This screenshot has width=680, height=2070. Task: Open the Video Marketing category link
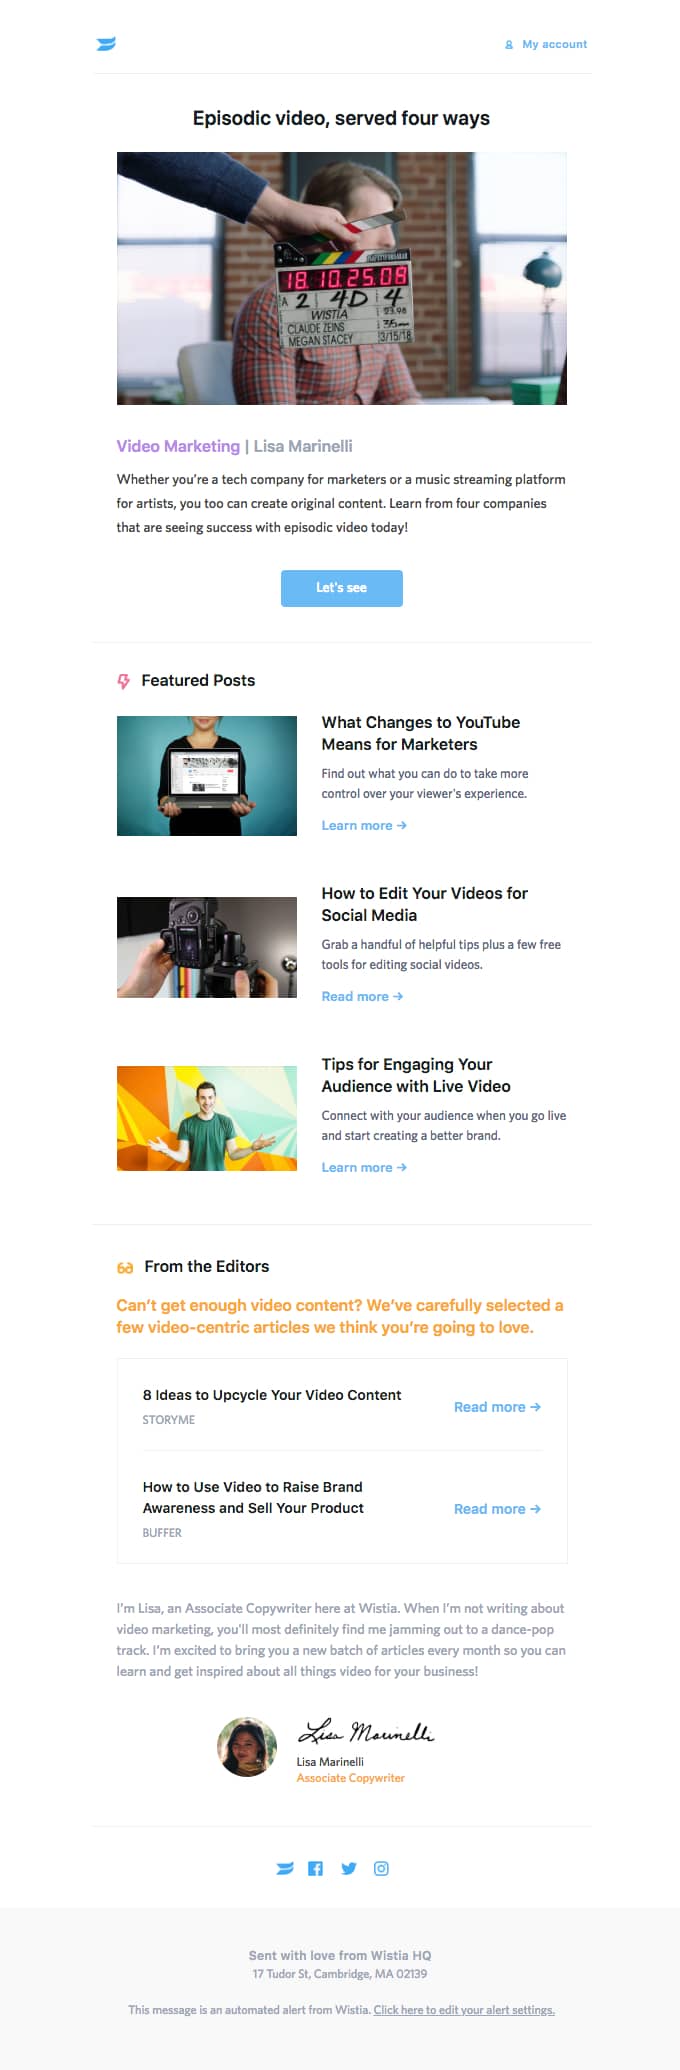click(x=178, y=446)
